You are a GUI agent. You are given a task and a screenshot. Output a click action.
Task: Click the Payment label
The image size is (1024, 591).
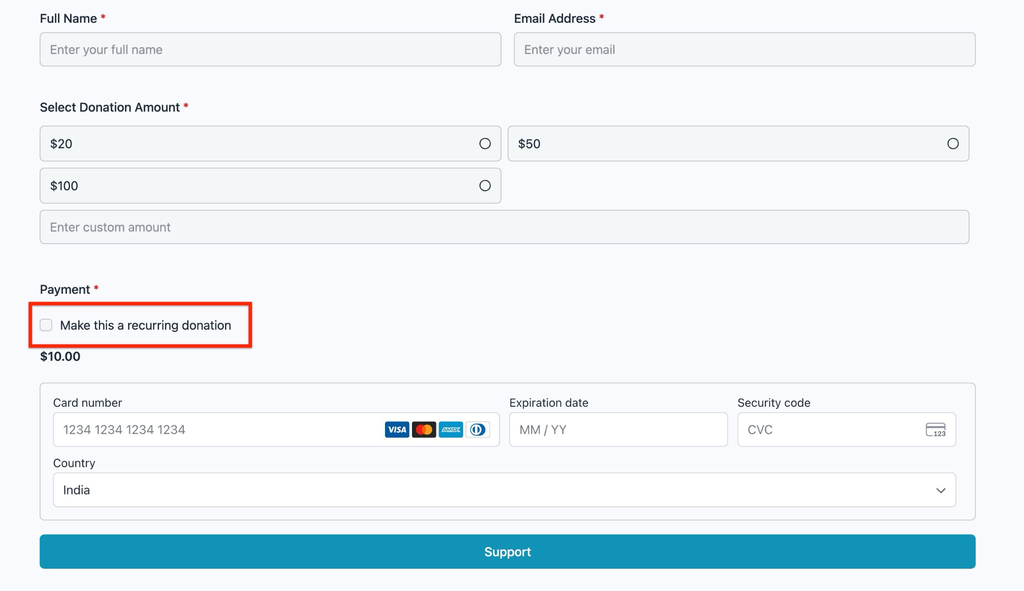[x=65, y=289]
